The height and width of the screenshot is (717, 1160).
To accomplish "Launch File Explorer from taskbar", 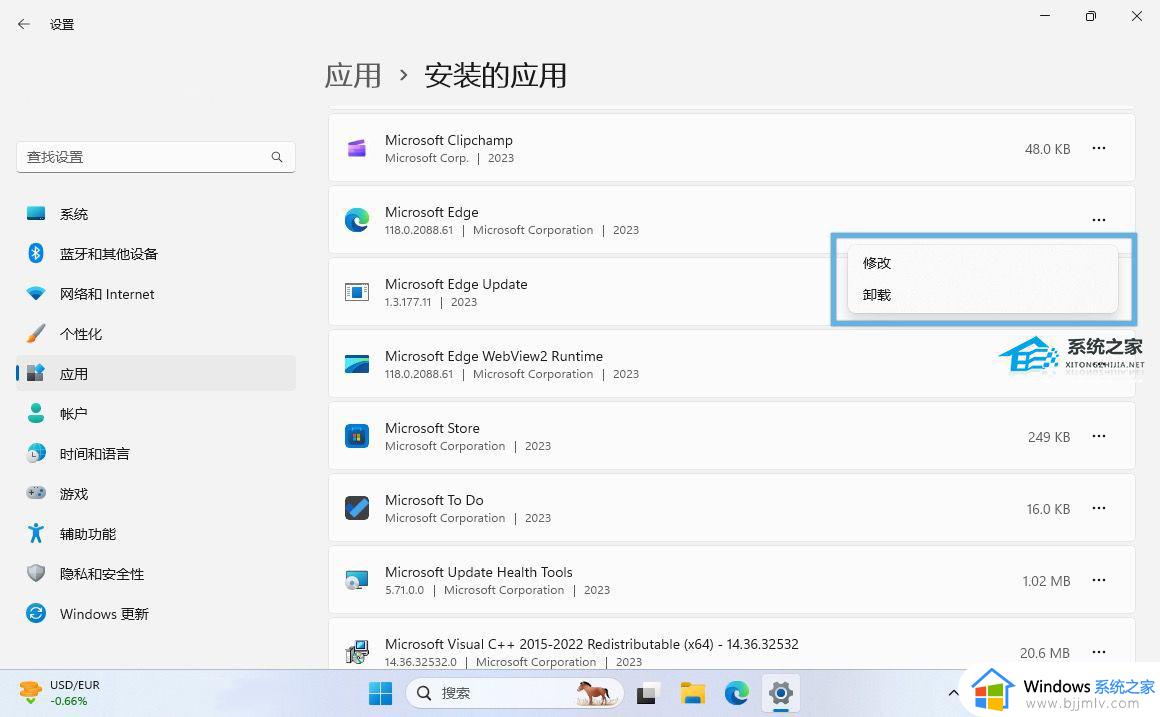I will click(x=692, y=693).
